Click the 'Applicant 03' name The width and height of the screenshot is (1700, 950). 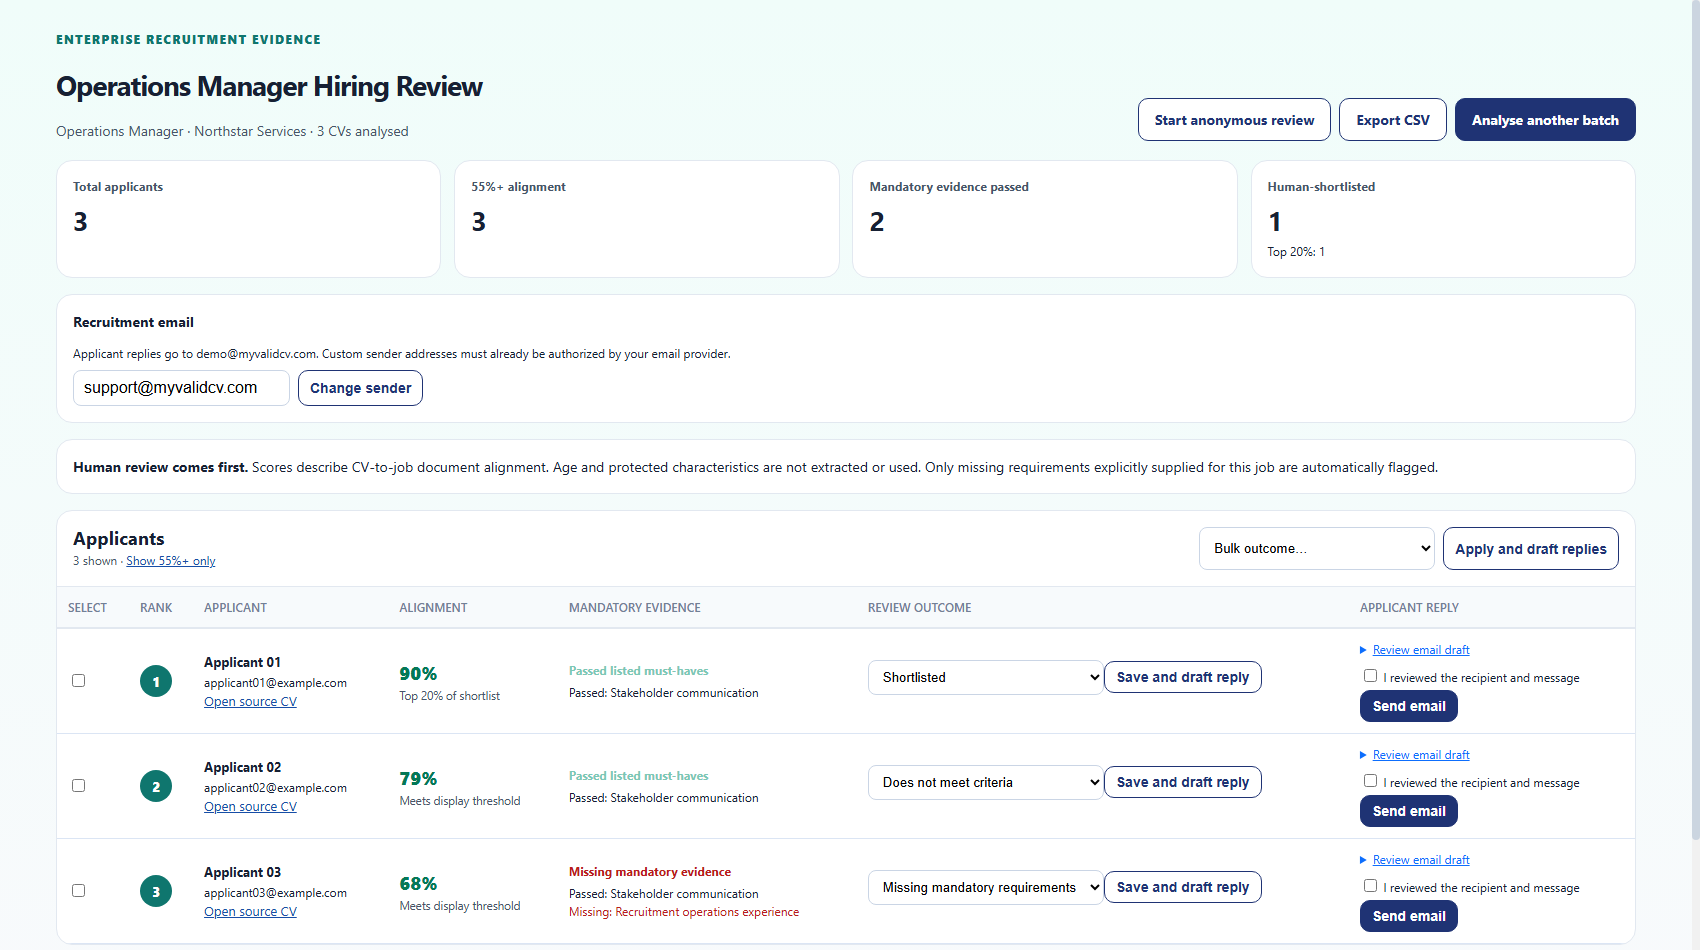[x=242, y=872]
